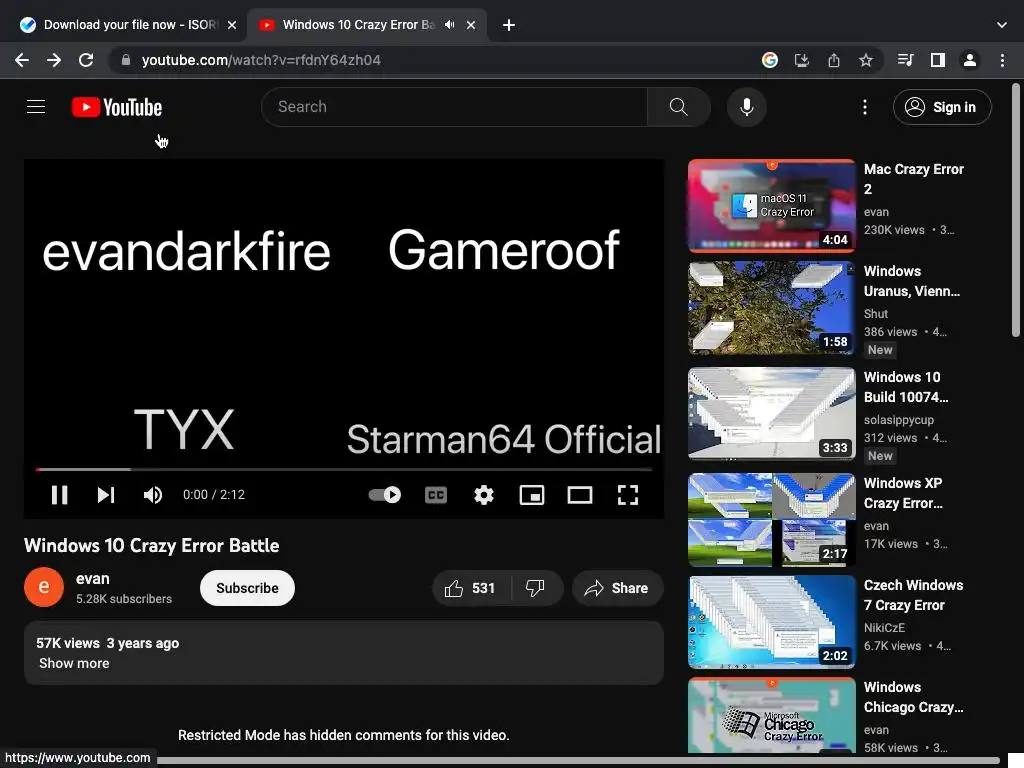Image resolution: width=1024 pixels, height=768 pixels.
Task: Click the site lock icon
Action: 126,60
